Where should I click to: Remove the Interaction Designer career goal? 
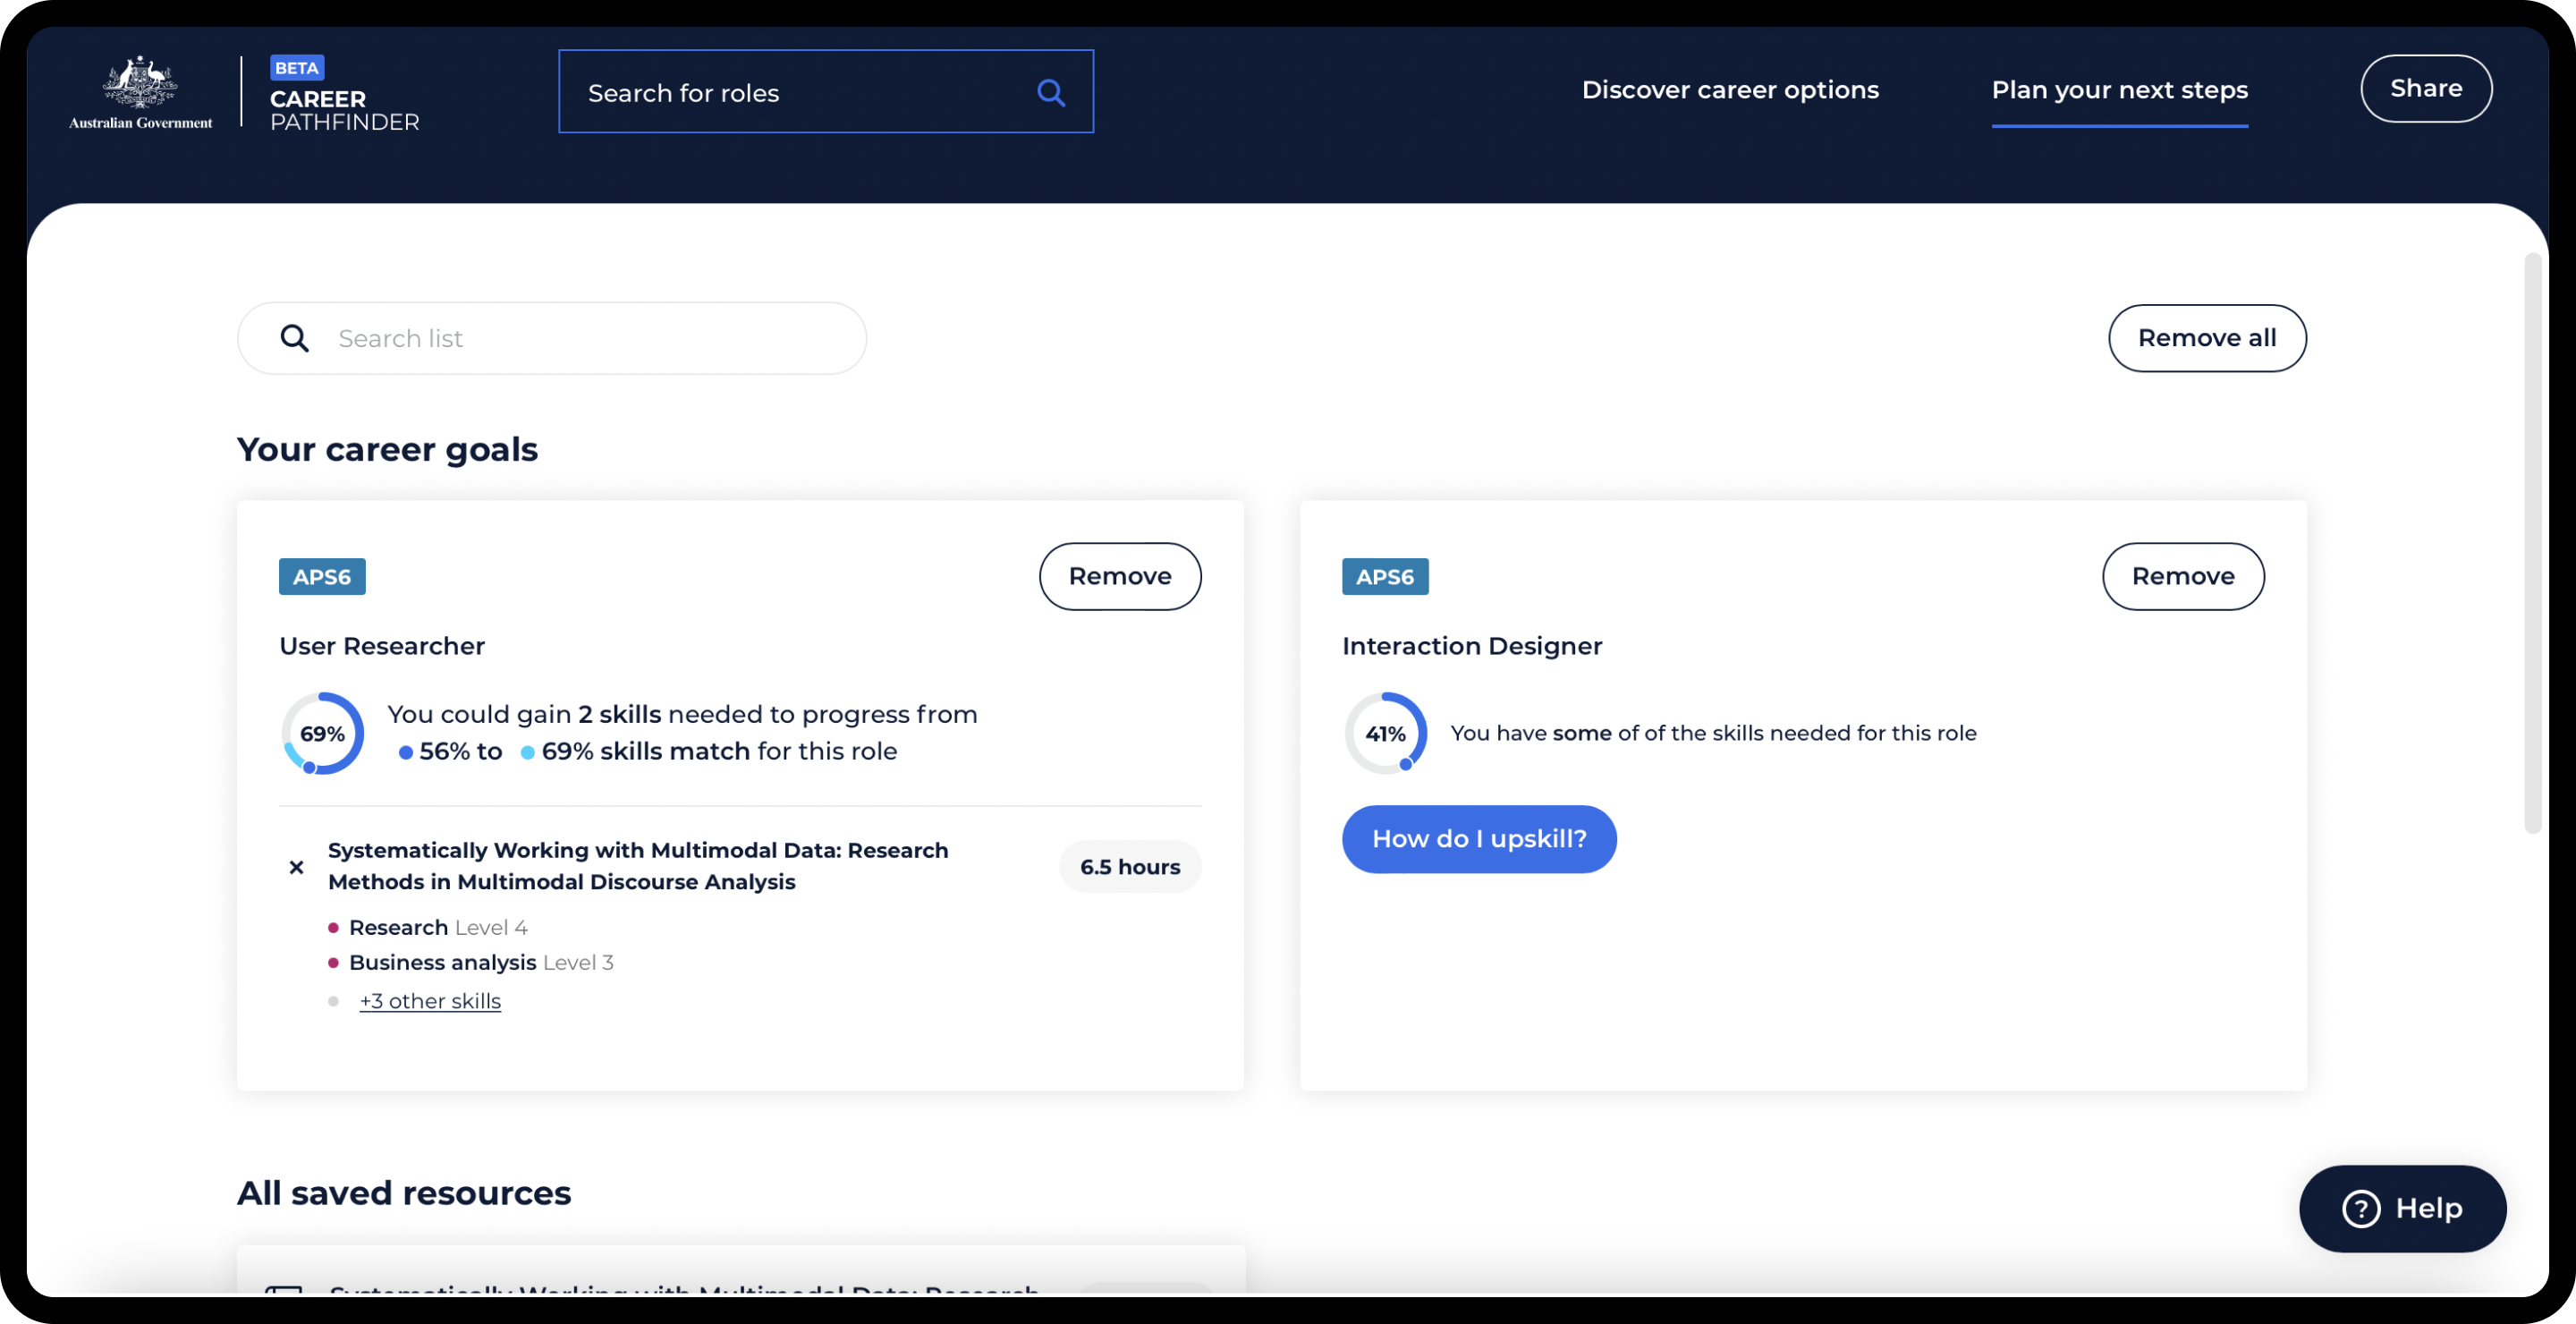click(x=2182, y=576)
